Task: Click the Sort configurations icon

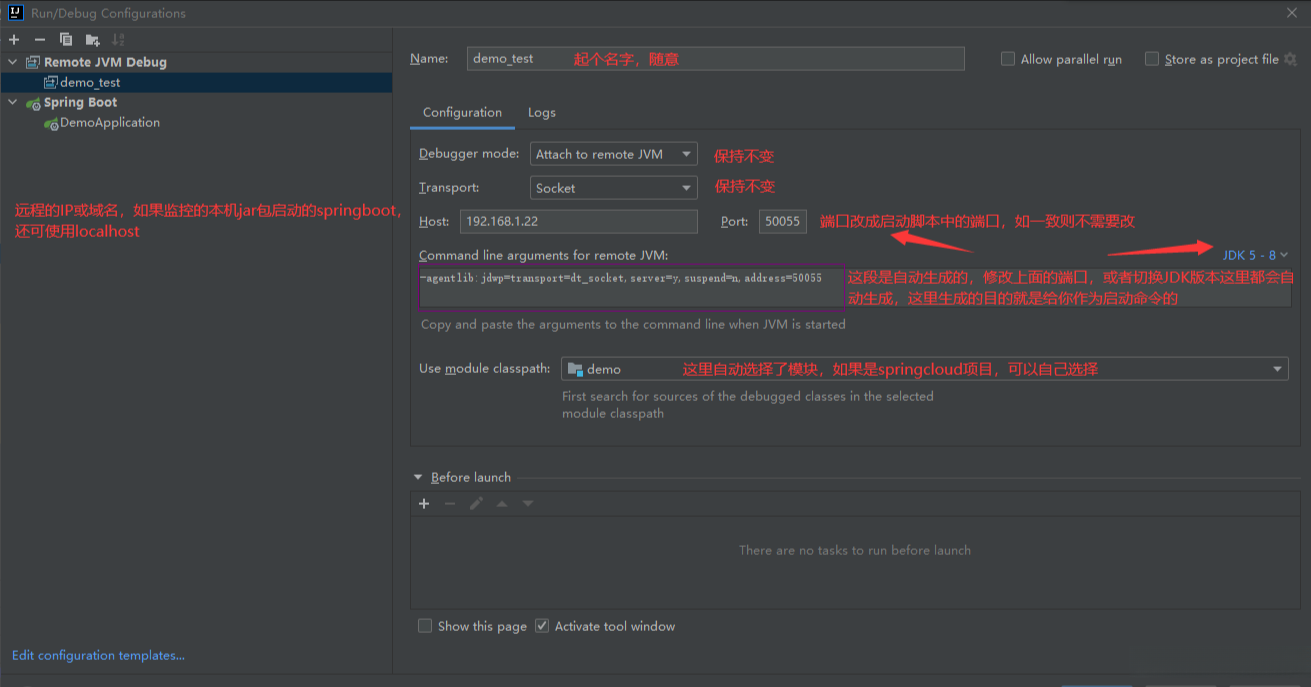Action: point(119,40)
